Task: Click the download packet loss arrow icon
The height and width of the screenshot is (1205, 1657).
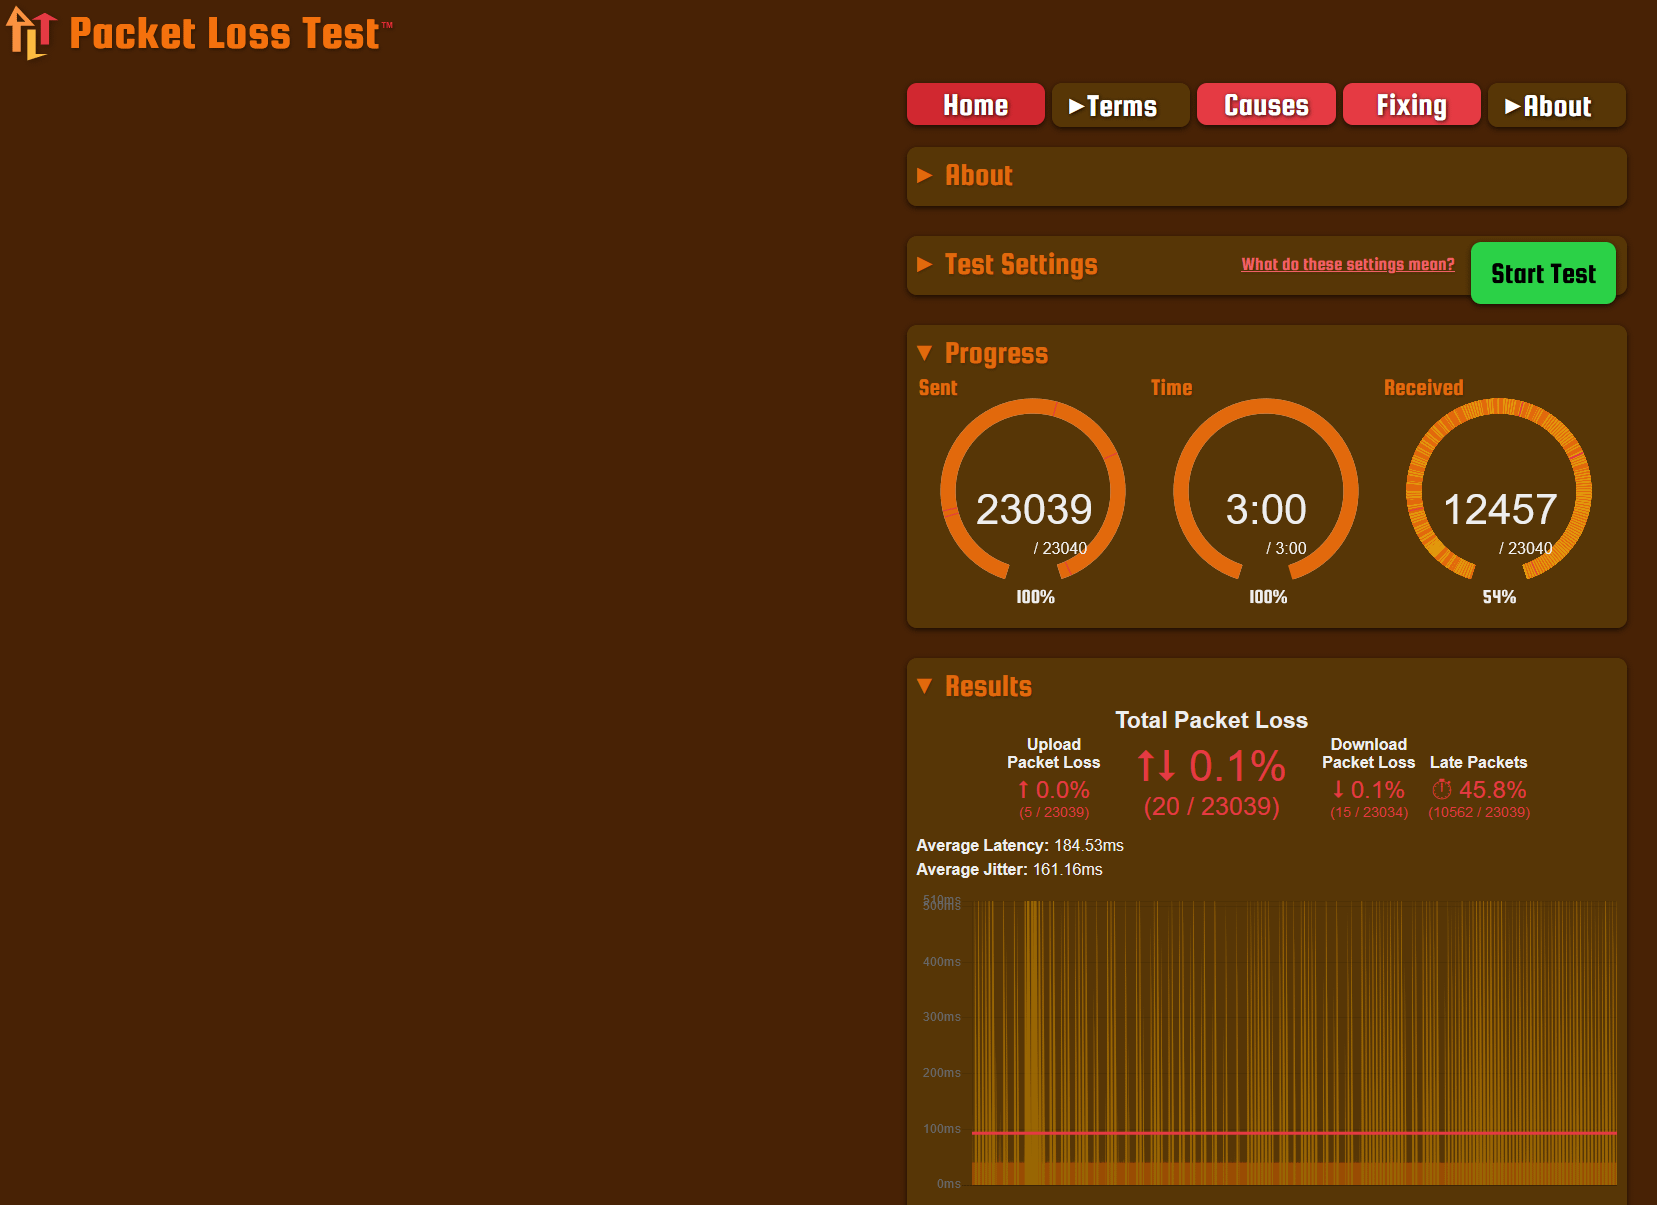Action: tap(1338, 790)
